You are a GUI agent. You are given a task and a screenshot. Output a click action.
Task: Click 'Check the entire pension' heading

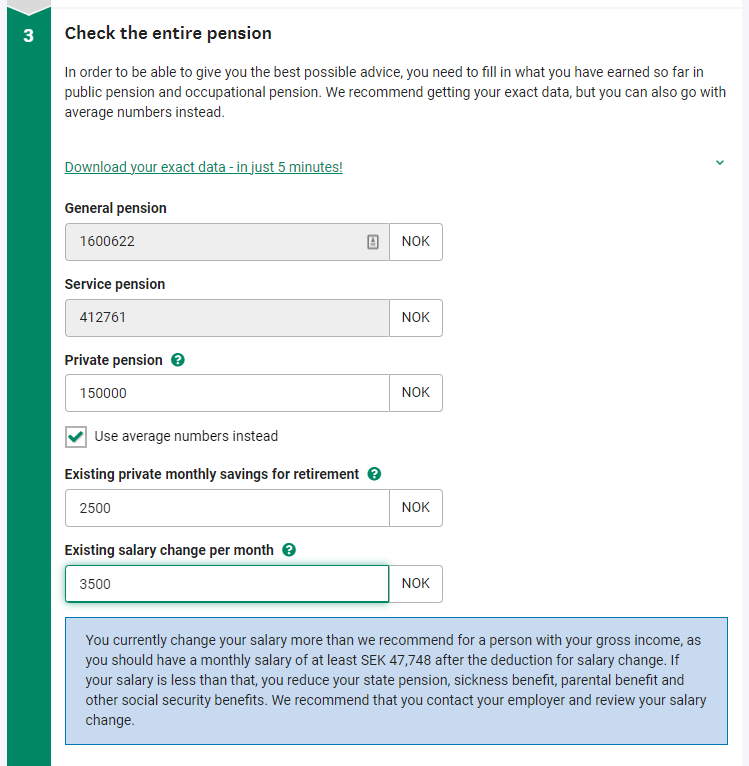coord(168,33)
